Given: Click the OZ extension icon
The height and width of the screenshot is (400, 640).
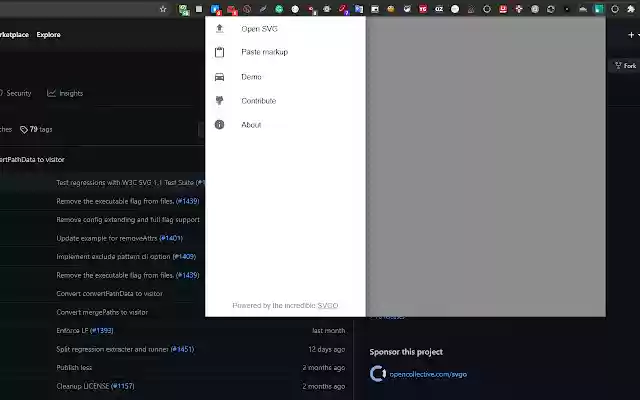Looking at the screenshot, I should pos(439,9).
